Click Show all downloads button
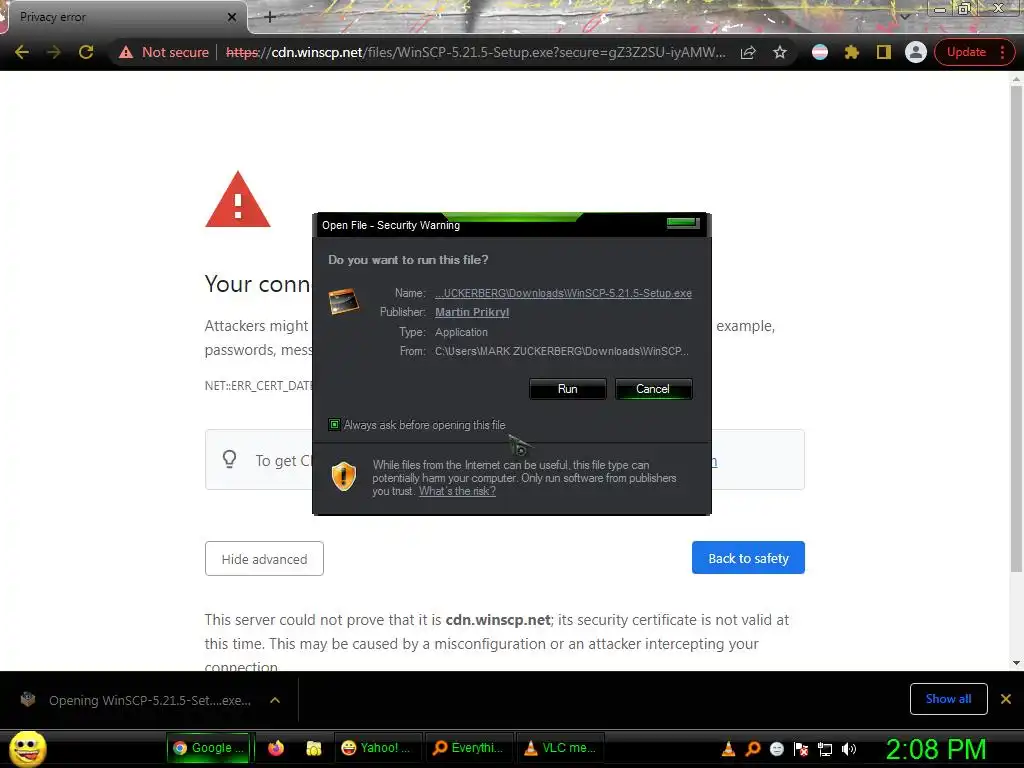The image size is (1024, 768). point(948,699)
